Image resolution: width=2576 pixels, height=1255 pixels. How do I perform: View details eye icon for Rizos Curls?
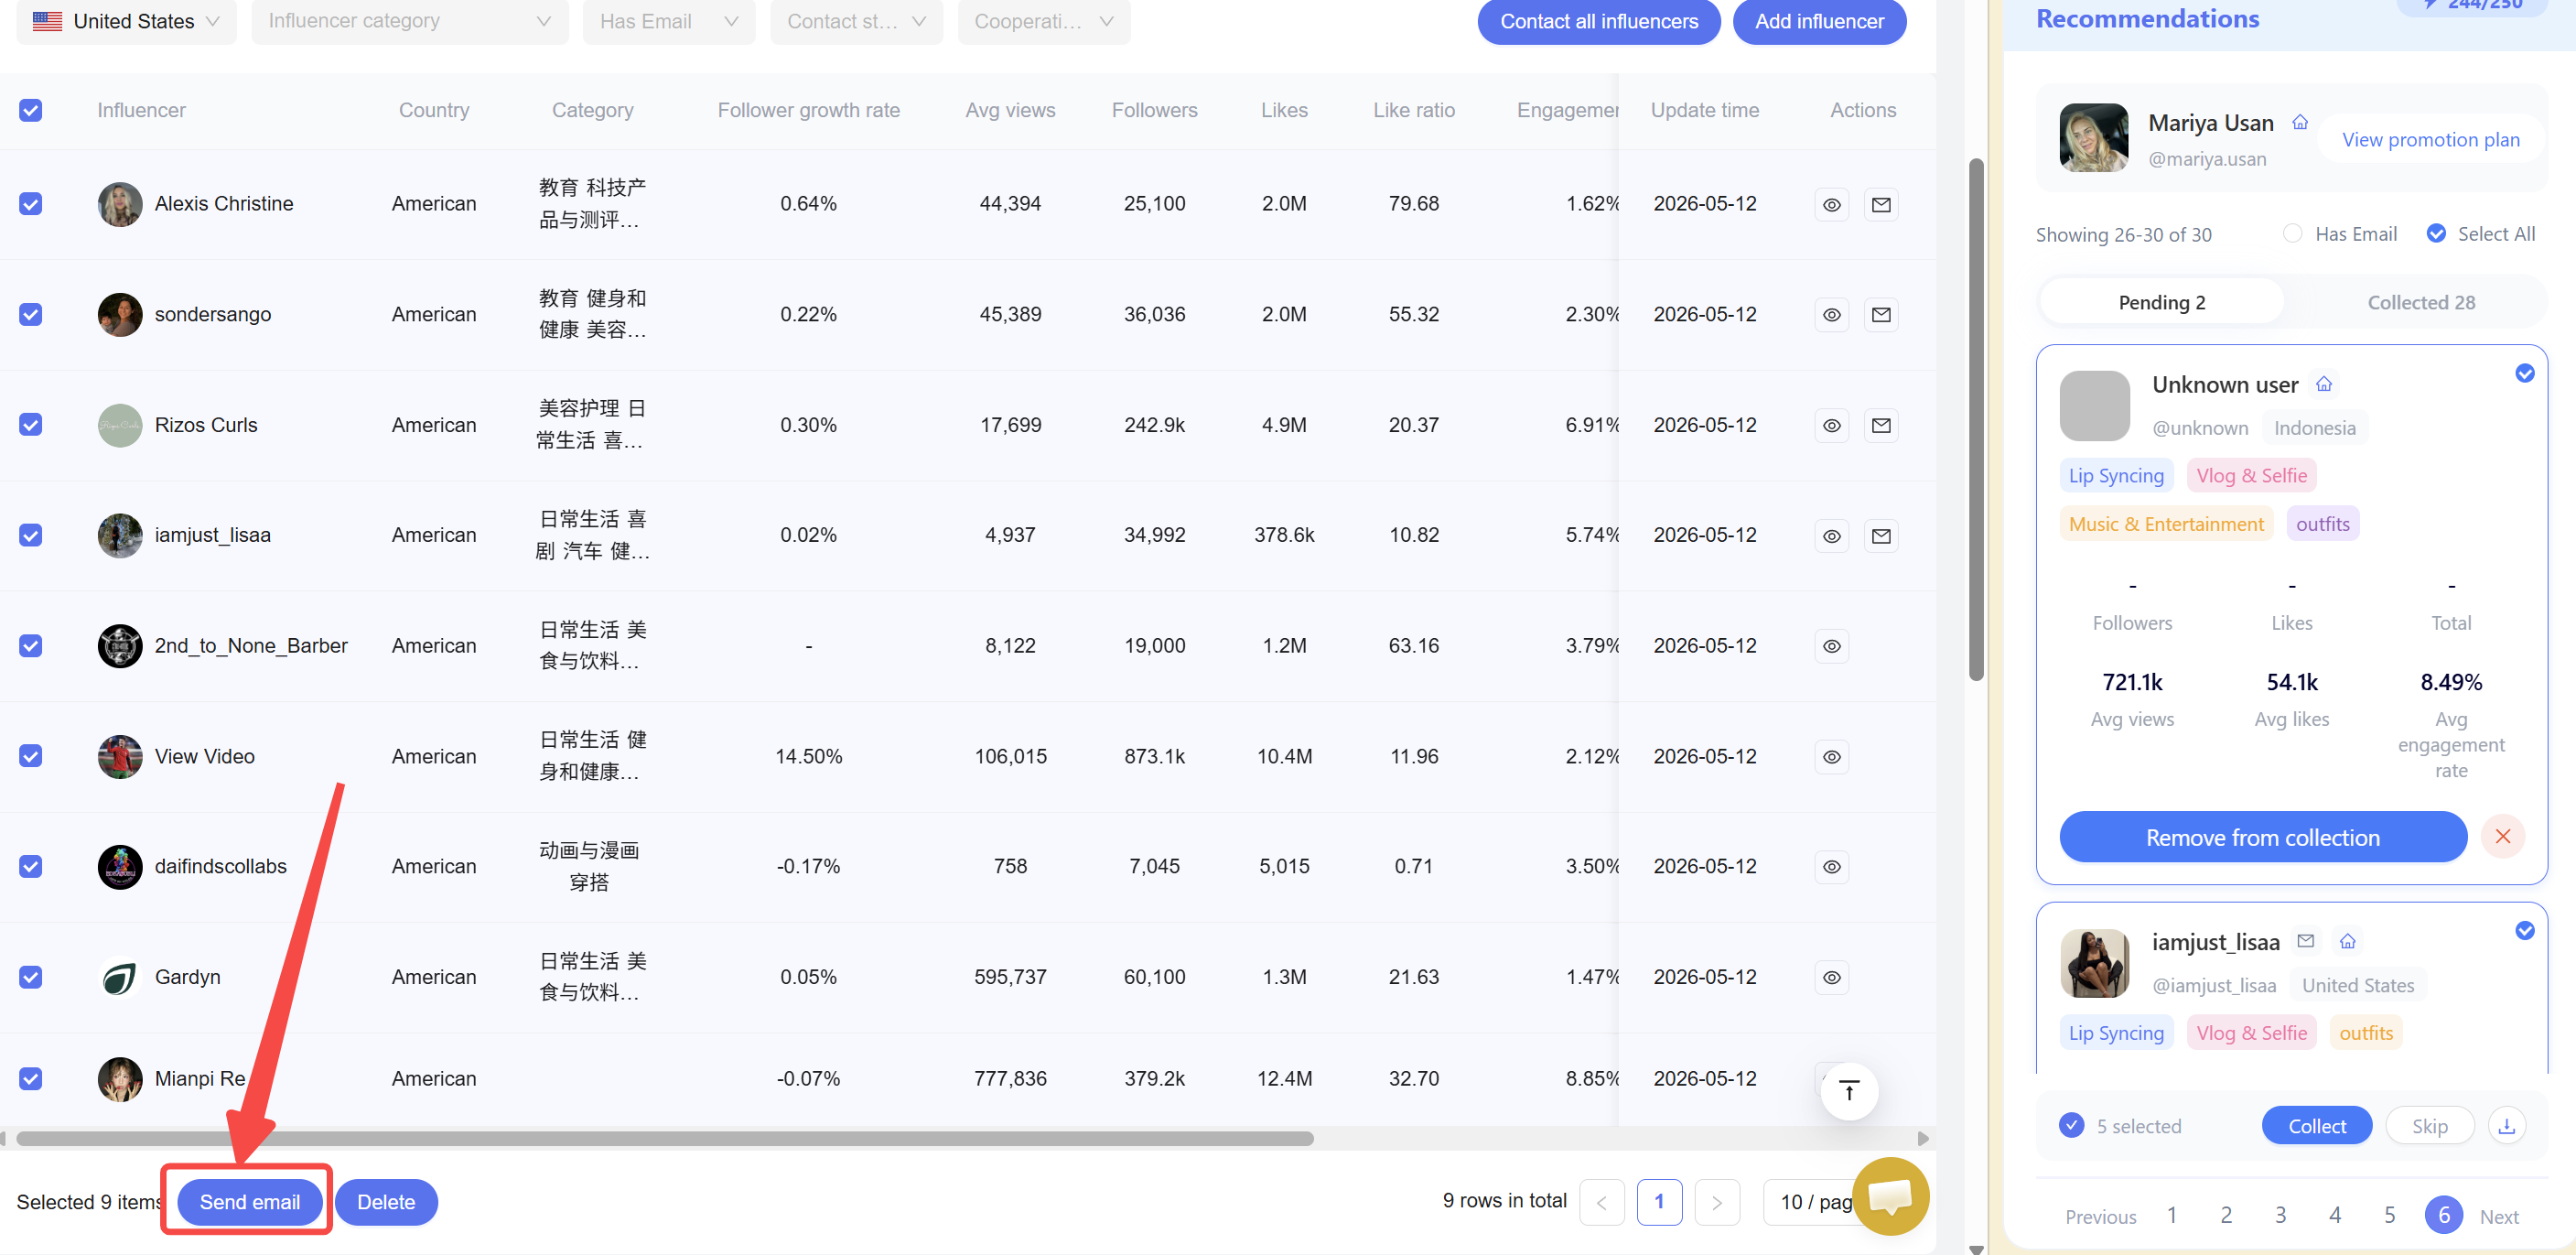pos(1831,425)
